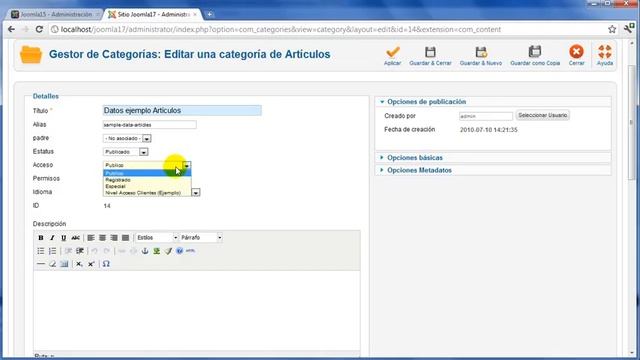Insert a horizontal rule line
The width and height of the screenshot is (640, 360).
pos(41,264)
